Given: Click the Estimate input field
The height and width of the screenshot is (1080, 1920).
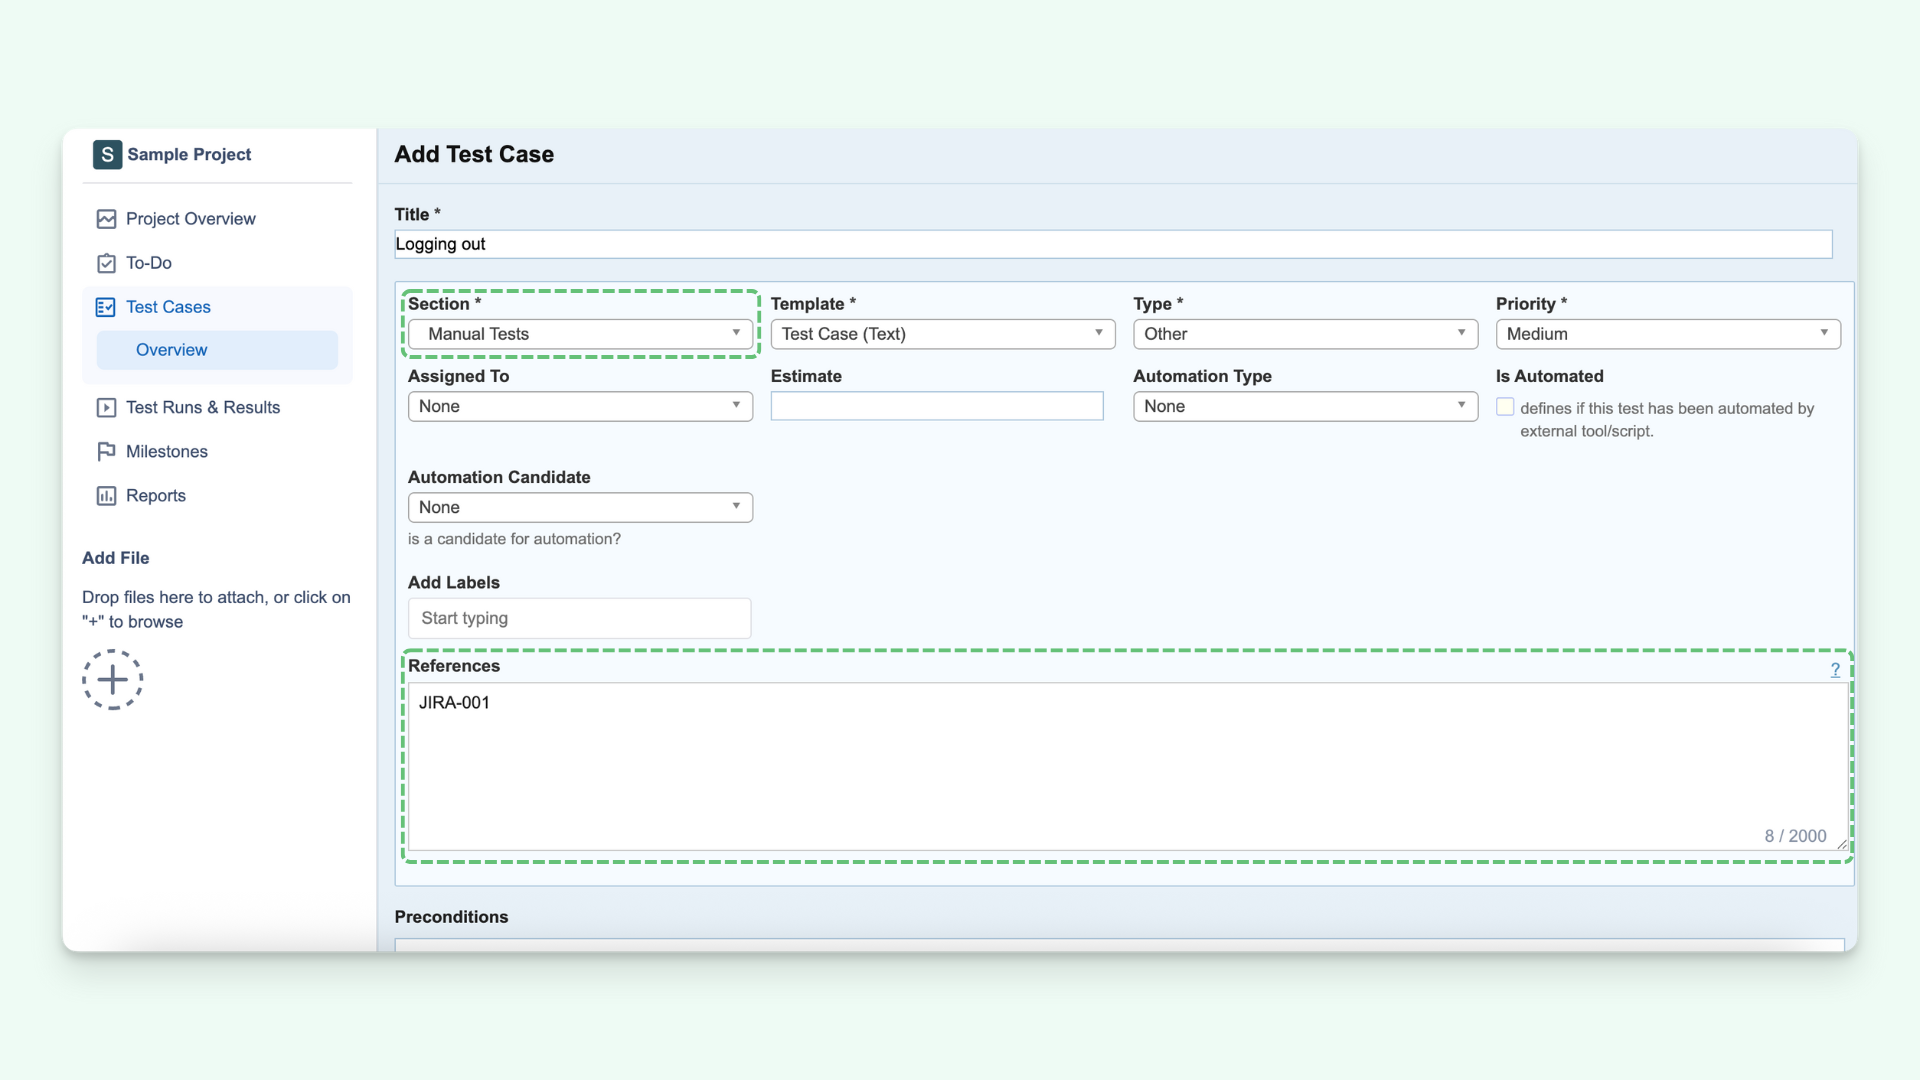Looking at the screenshot, I should click(936, 405).
